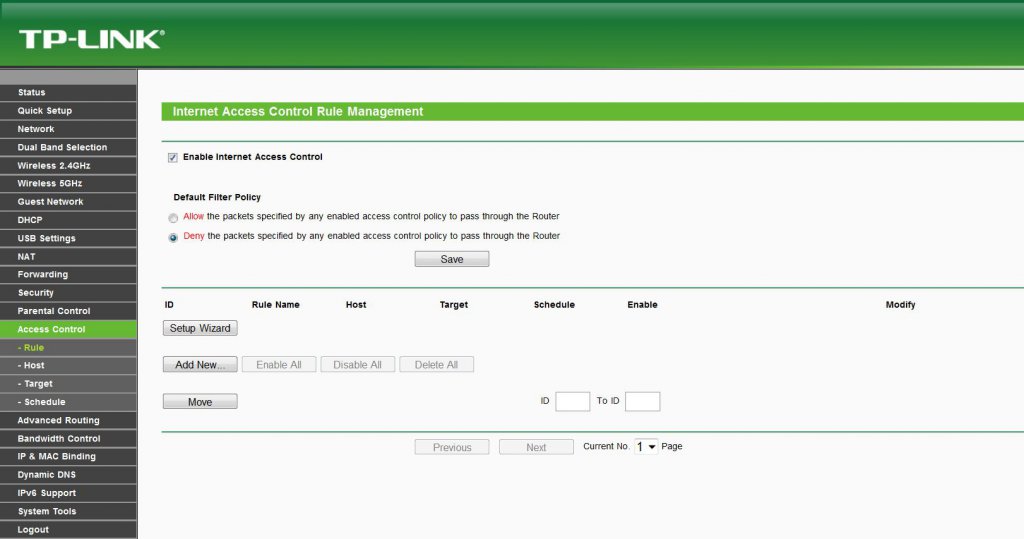Click Internet Access Control Rule Management heading
Viewport: 1024px width, 539px height.
298,112
